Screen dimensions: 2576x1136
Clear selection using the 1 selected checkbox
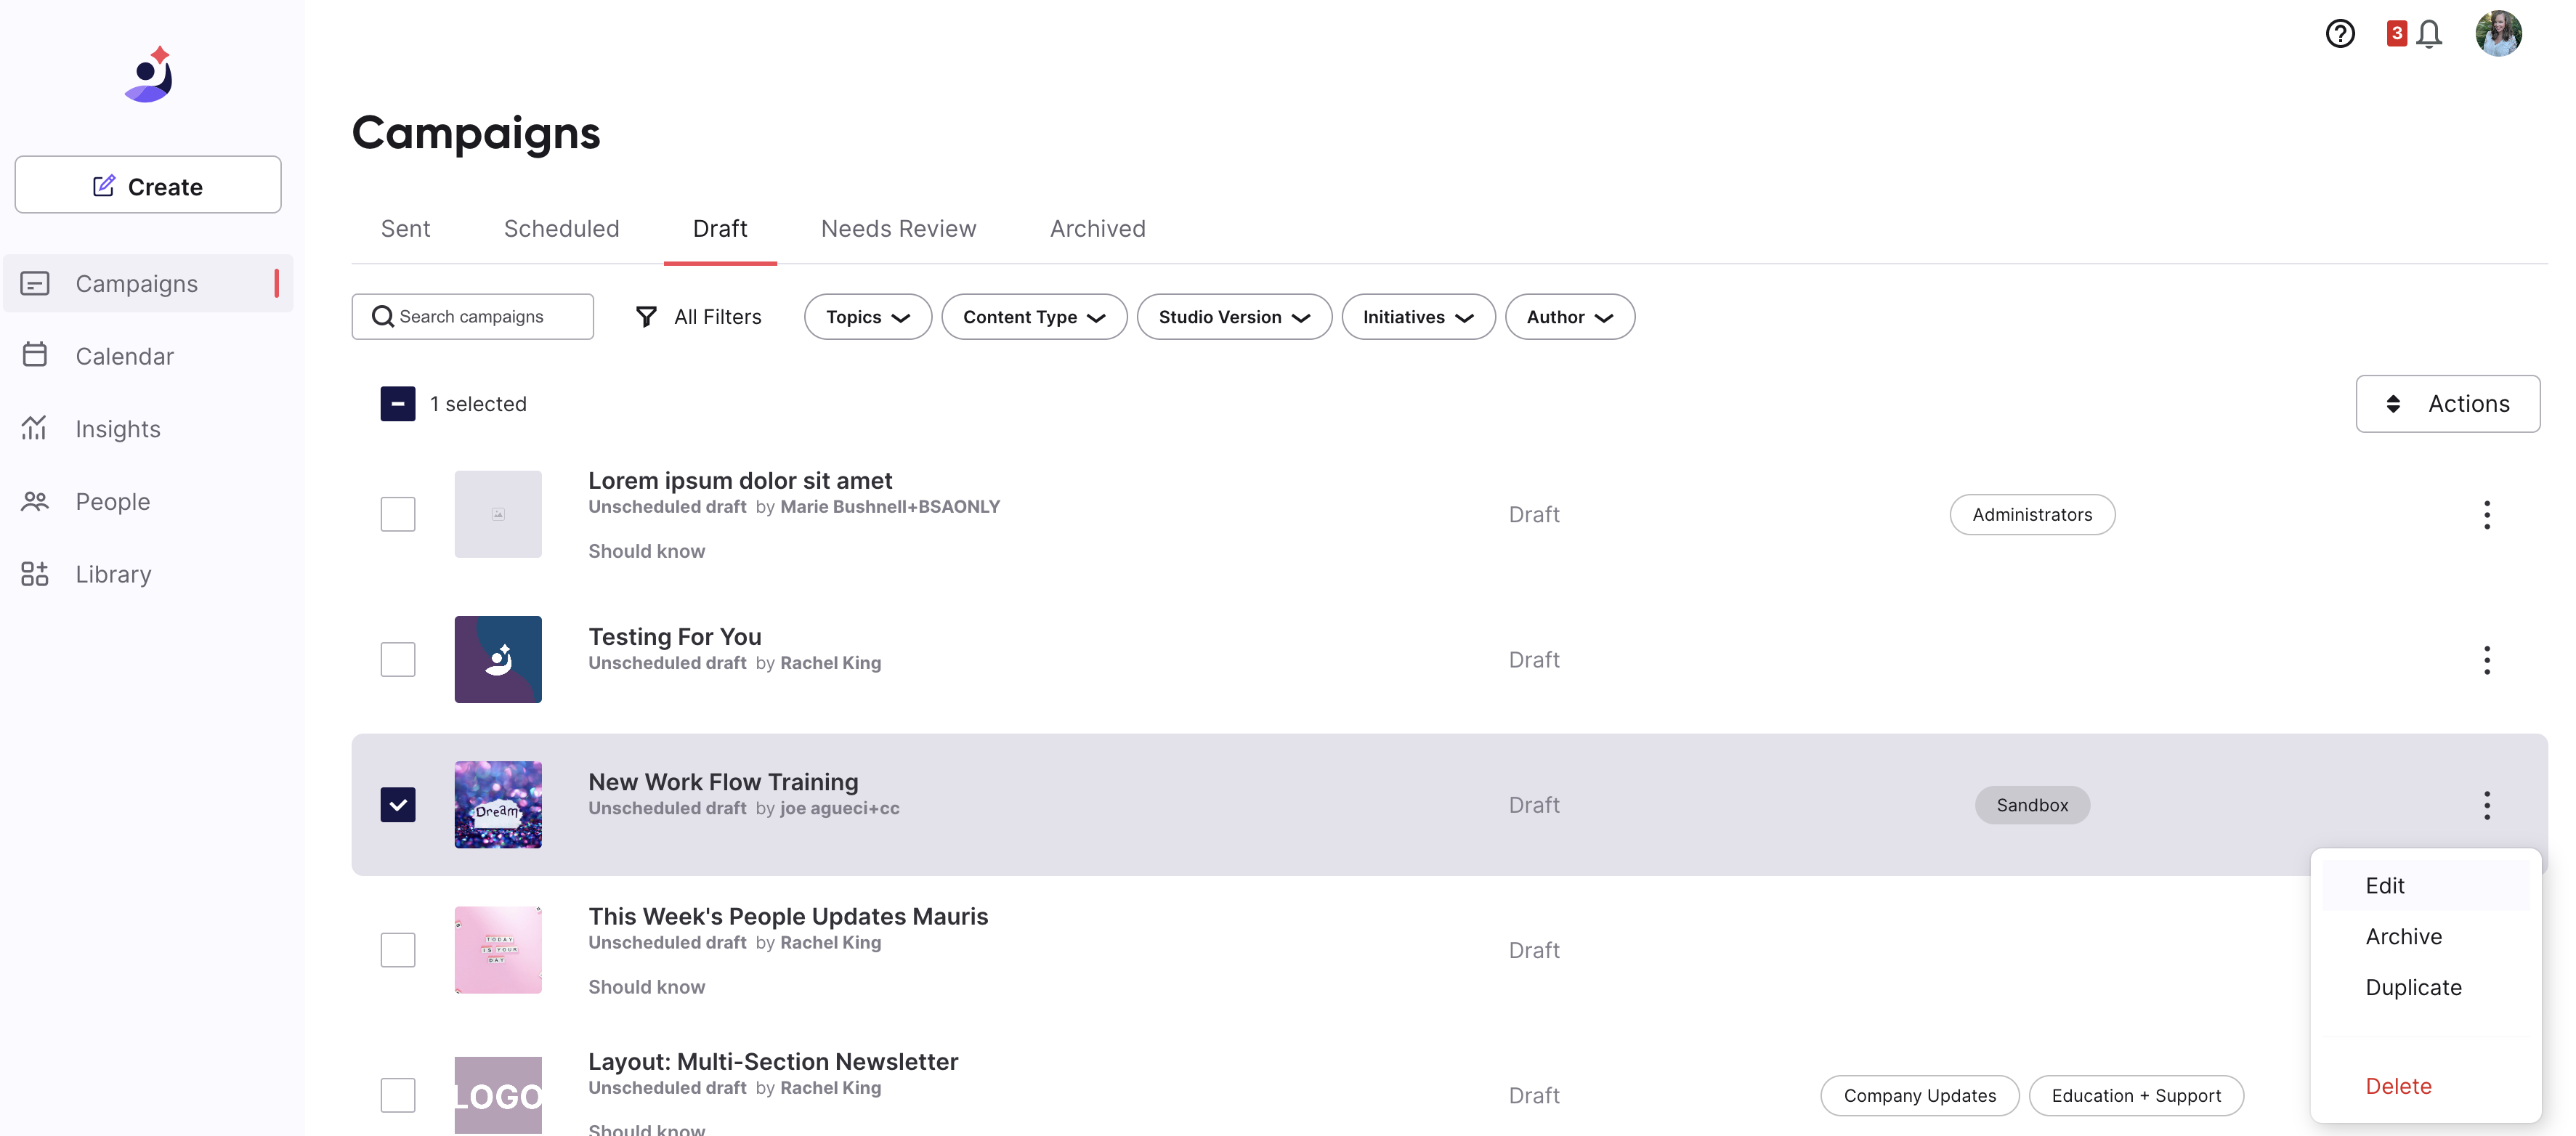[x=397, y=404]
